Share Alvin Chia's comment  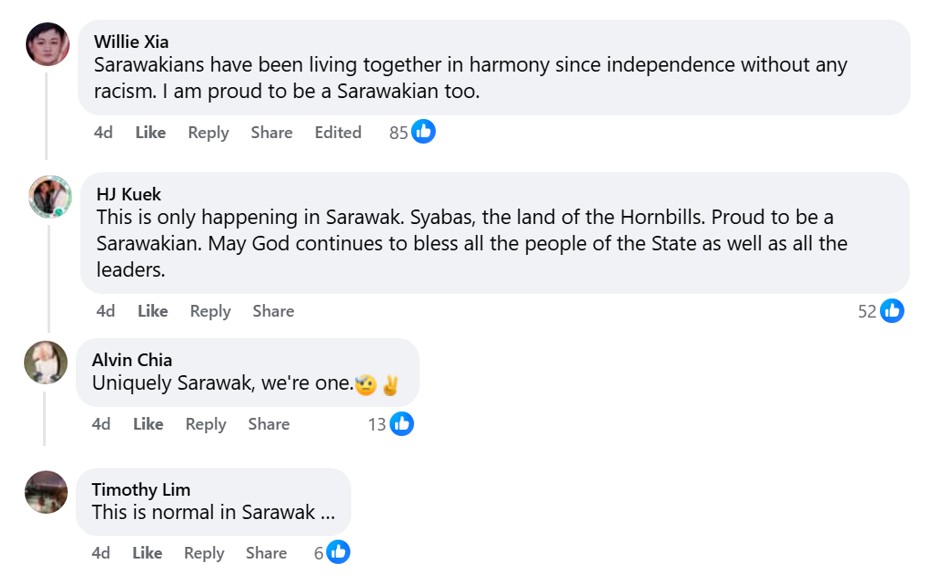tap(269, 424)
